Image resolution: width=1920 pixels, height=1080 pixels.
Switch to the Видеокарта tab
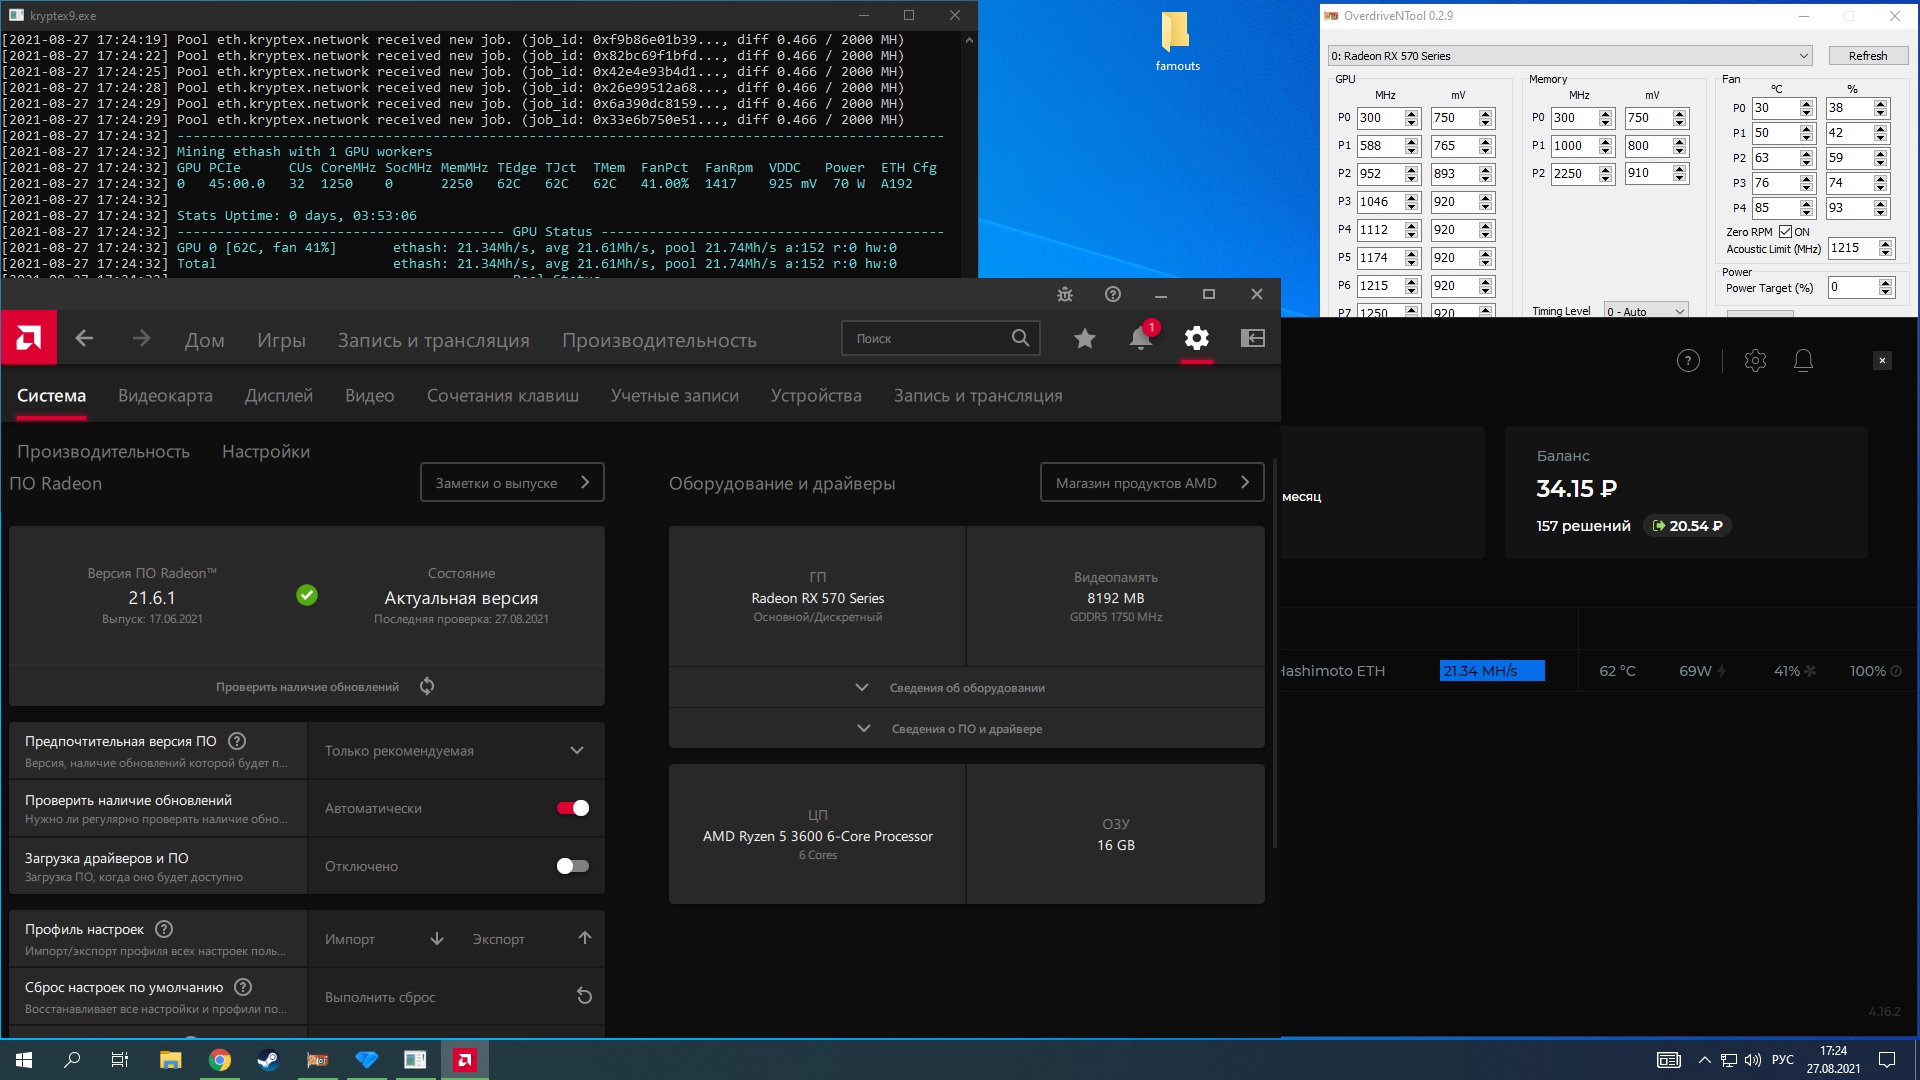(x=165, y=396)
